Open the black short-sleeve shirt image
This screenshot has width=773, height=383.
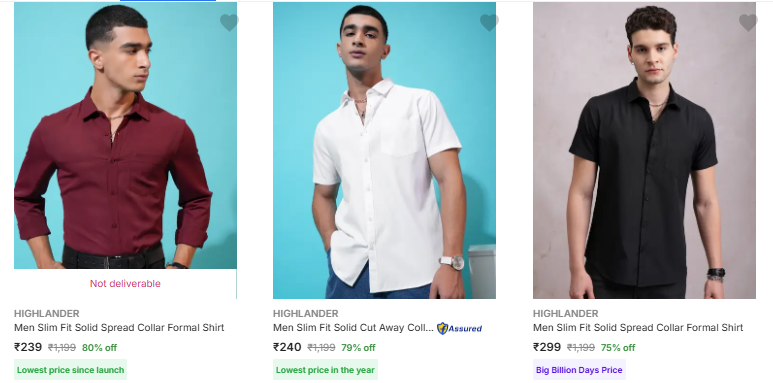[x=644, y=150]
